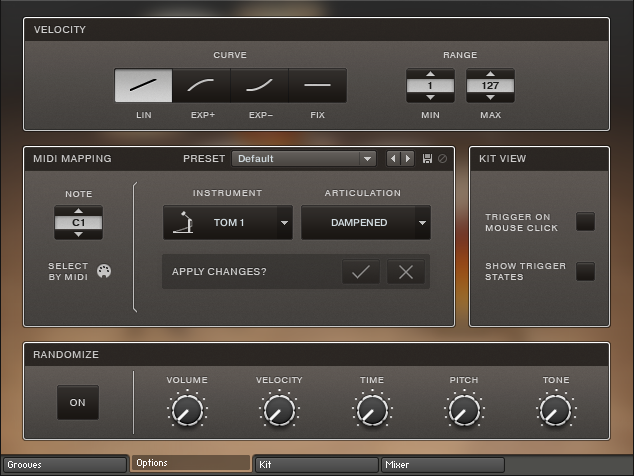Save the MIDI mapping preset
The height and width of the screenshot is (476, 634).
[427, 159]
